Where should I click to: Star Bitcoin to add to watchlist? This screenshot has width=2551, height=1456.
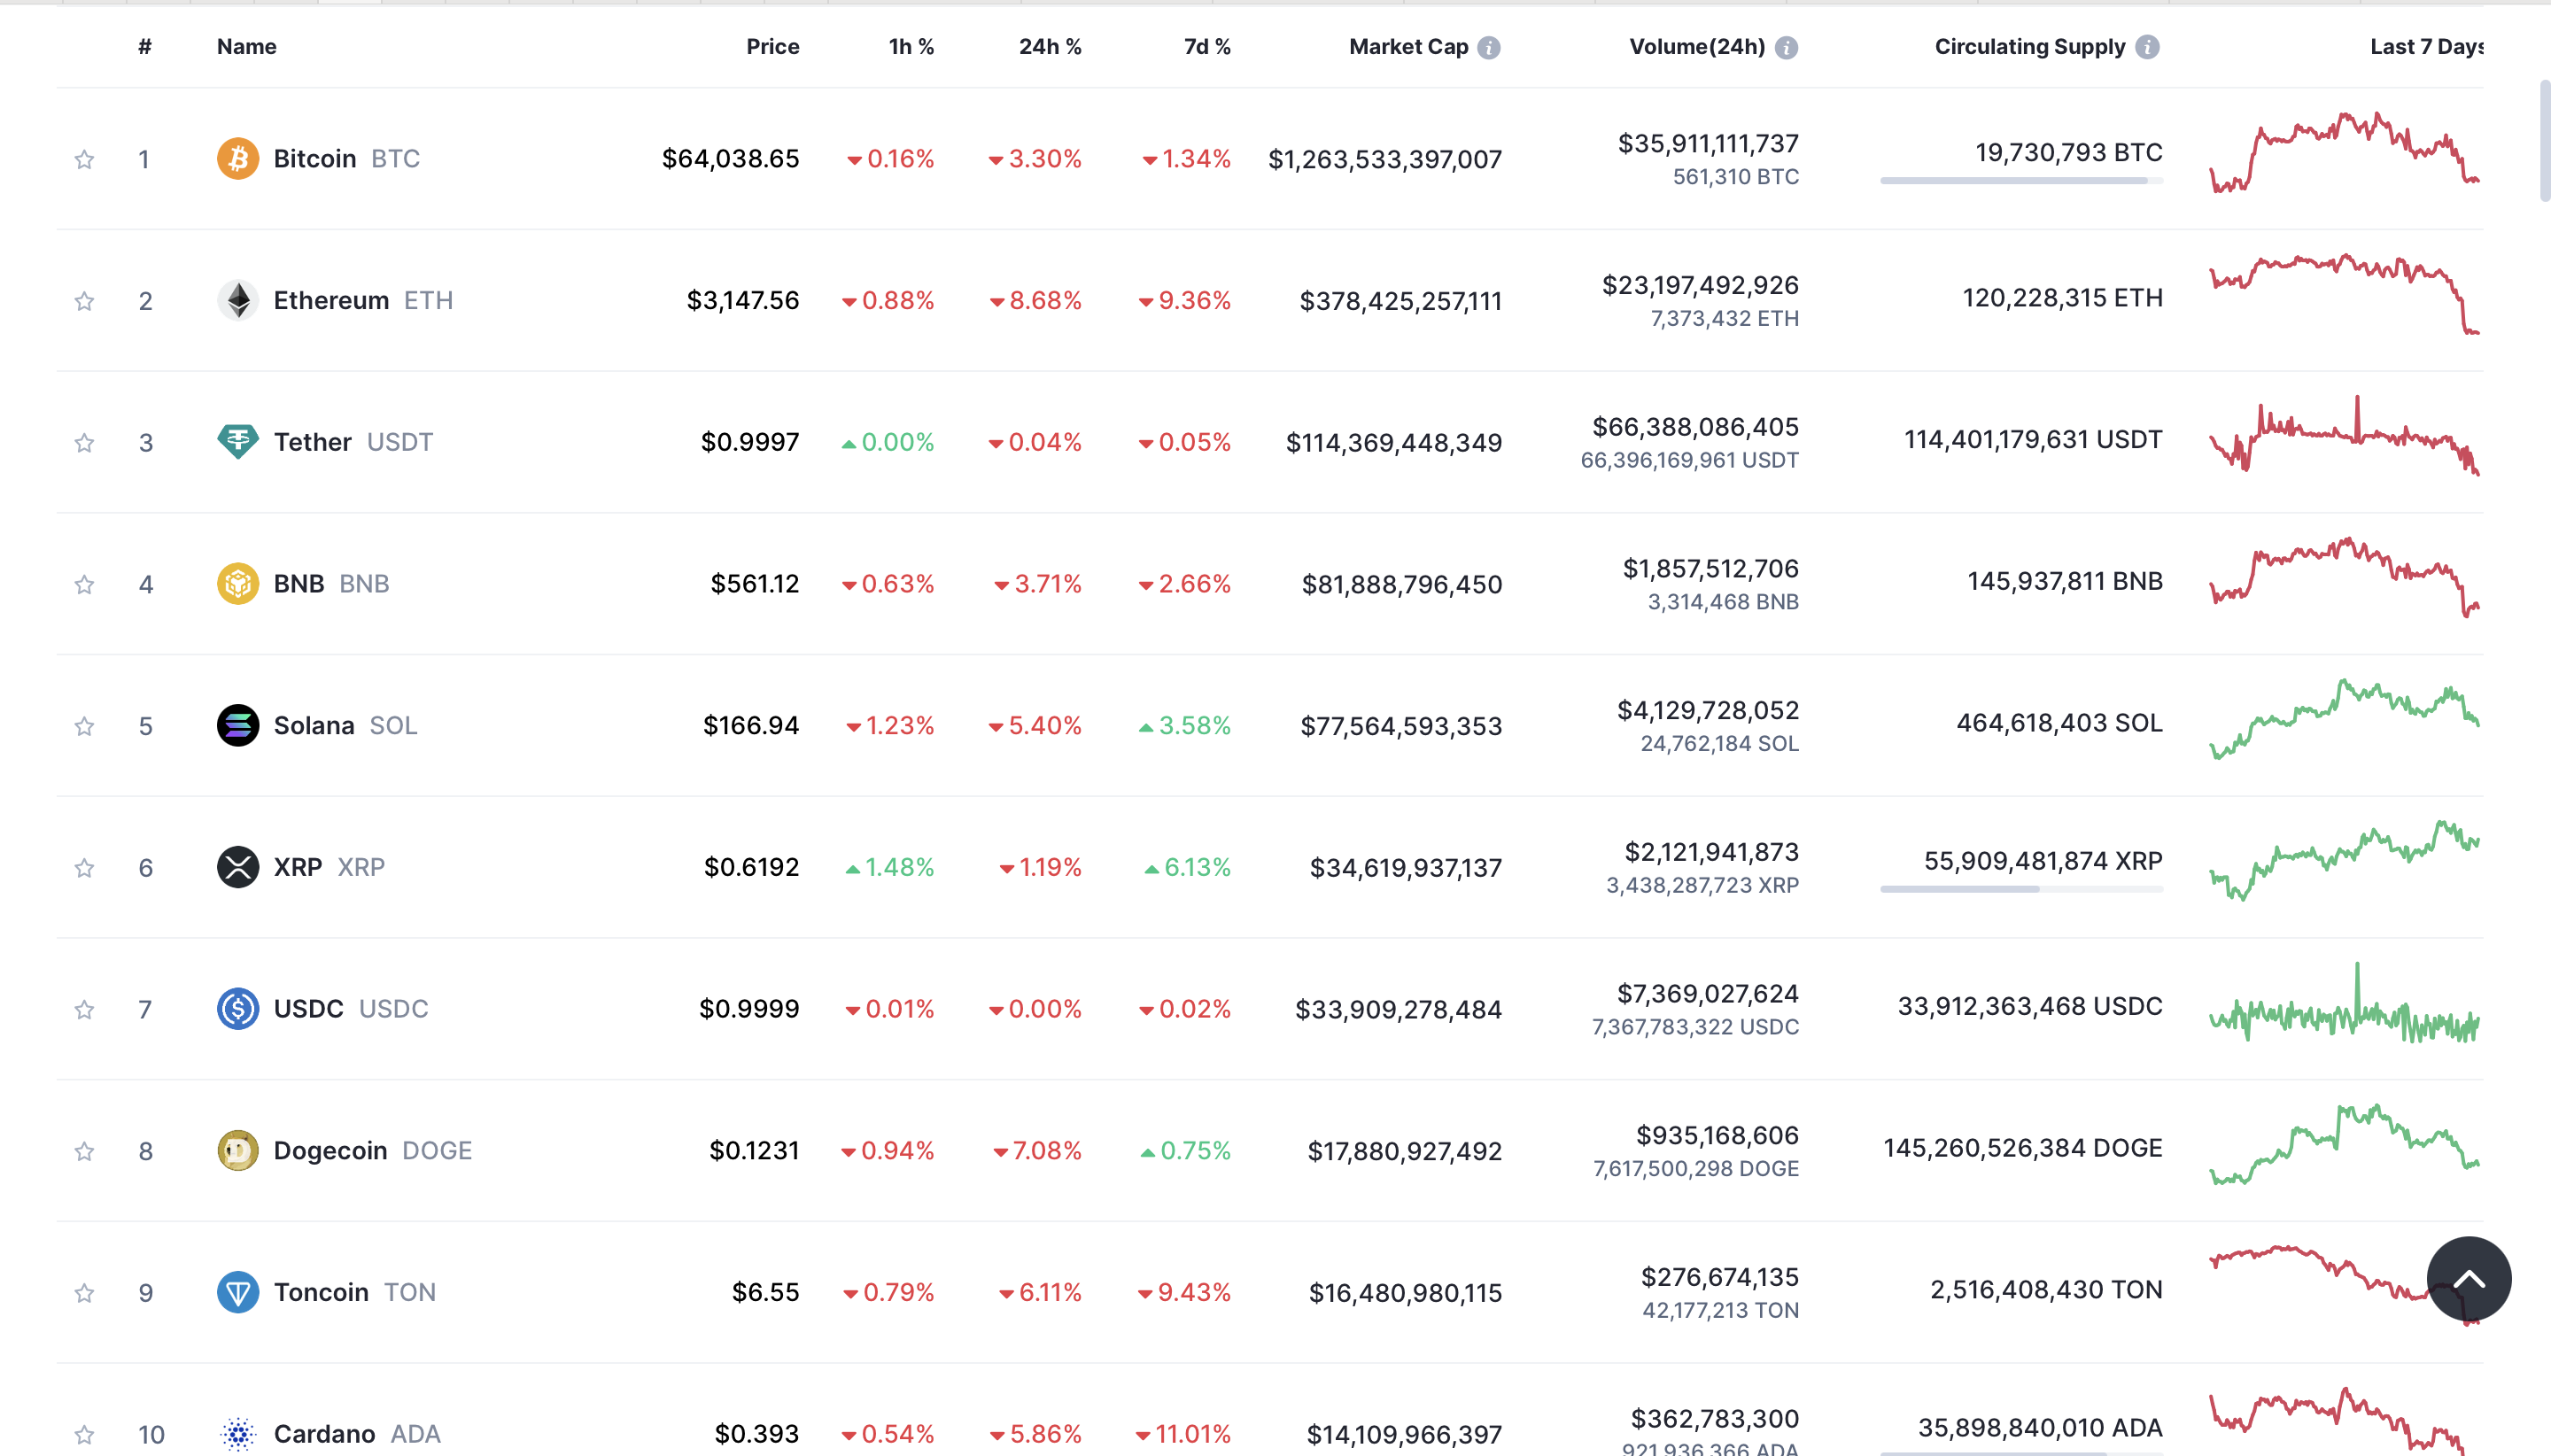pyautogui.click(x=84, y=160)
